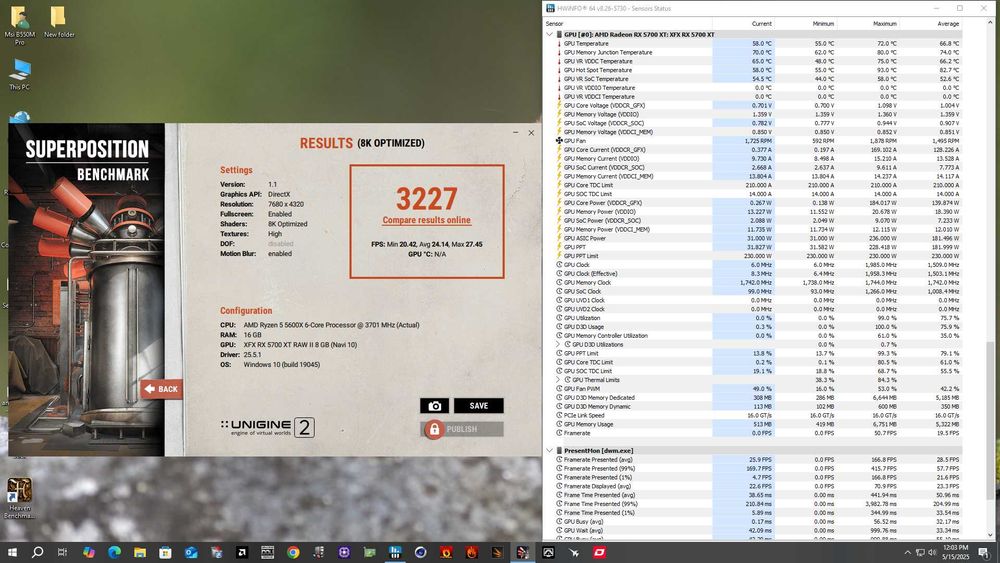Click the padlock icon on the Publish button
This screenshot has height=563, width=1000.
click(434, 429)
